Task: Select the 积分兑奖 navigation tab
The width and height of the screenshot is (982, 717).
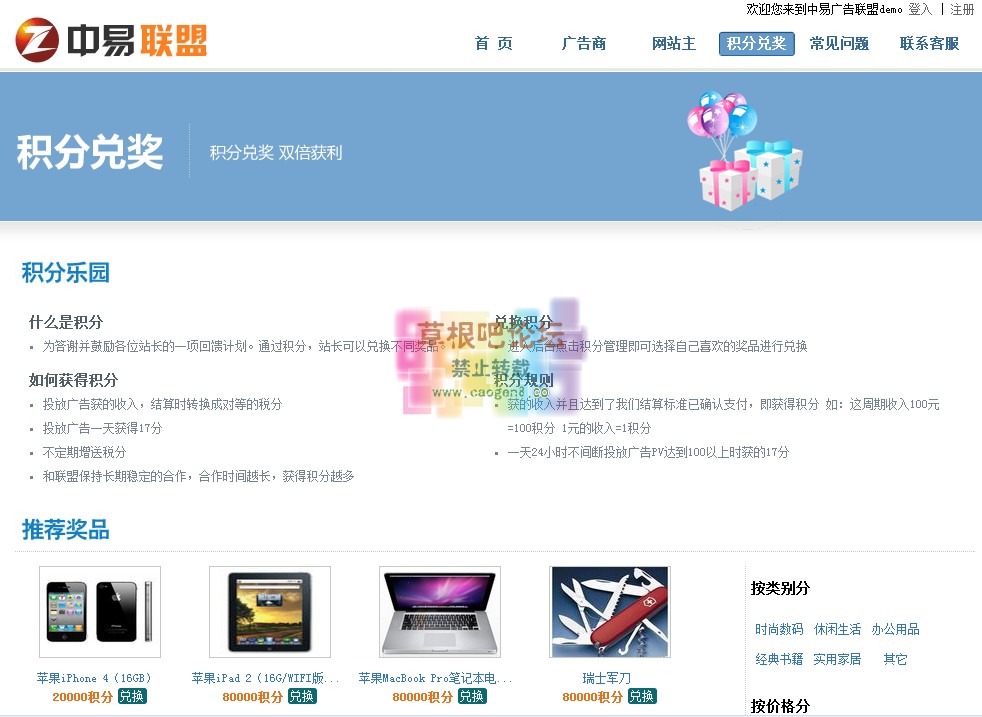Action: 756,44
